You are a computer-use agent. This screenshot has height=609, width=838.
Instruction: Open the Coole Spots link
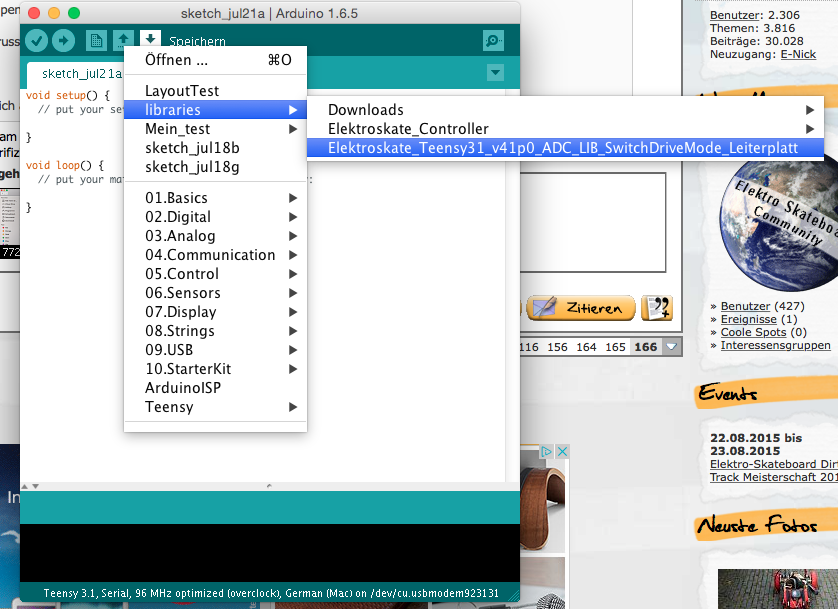tap(753, 332)
